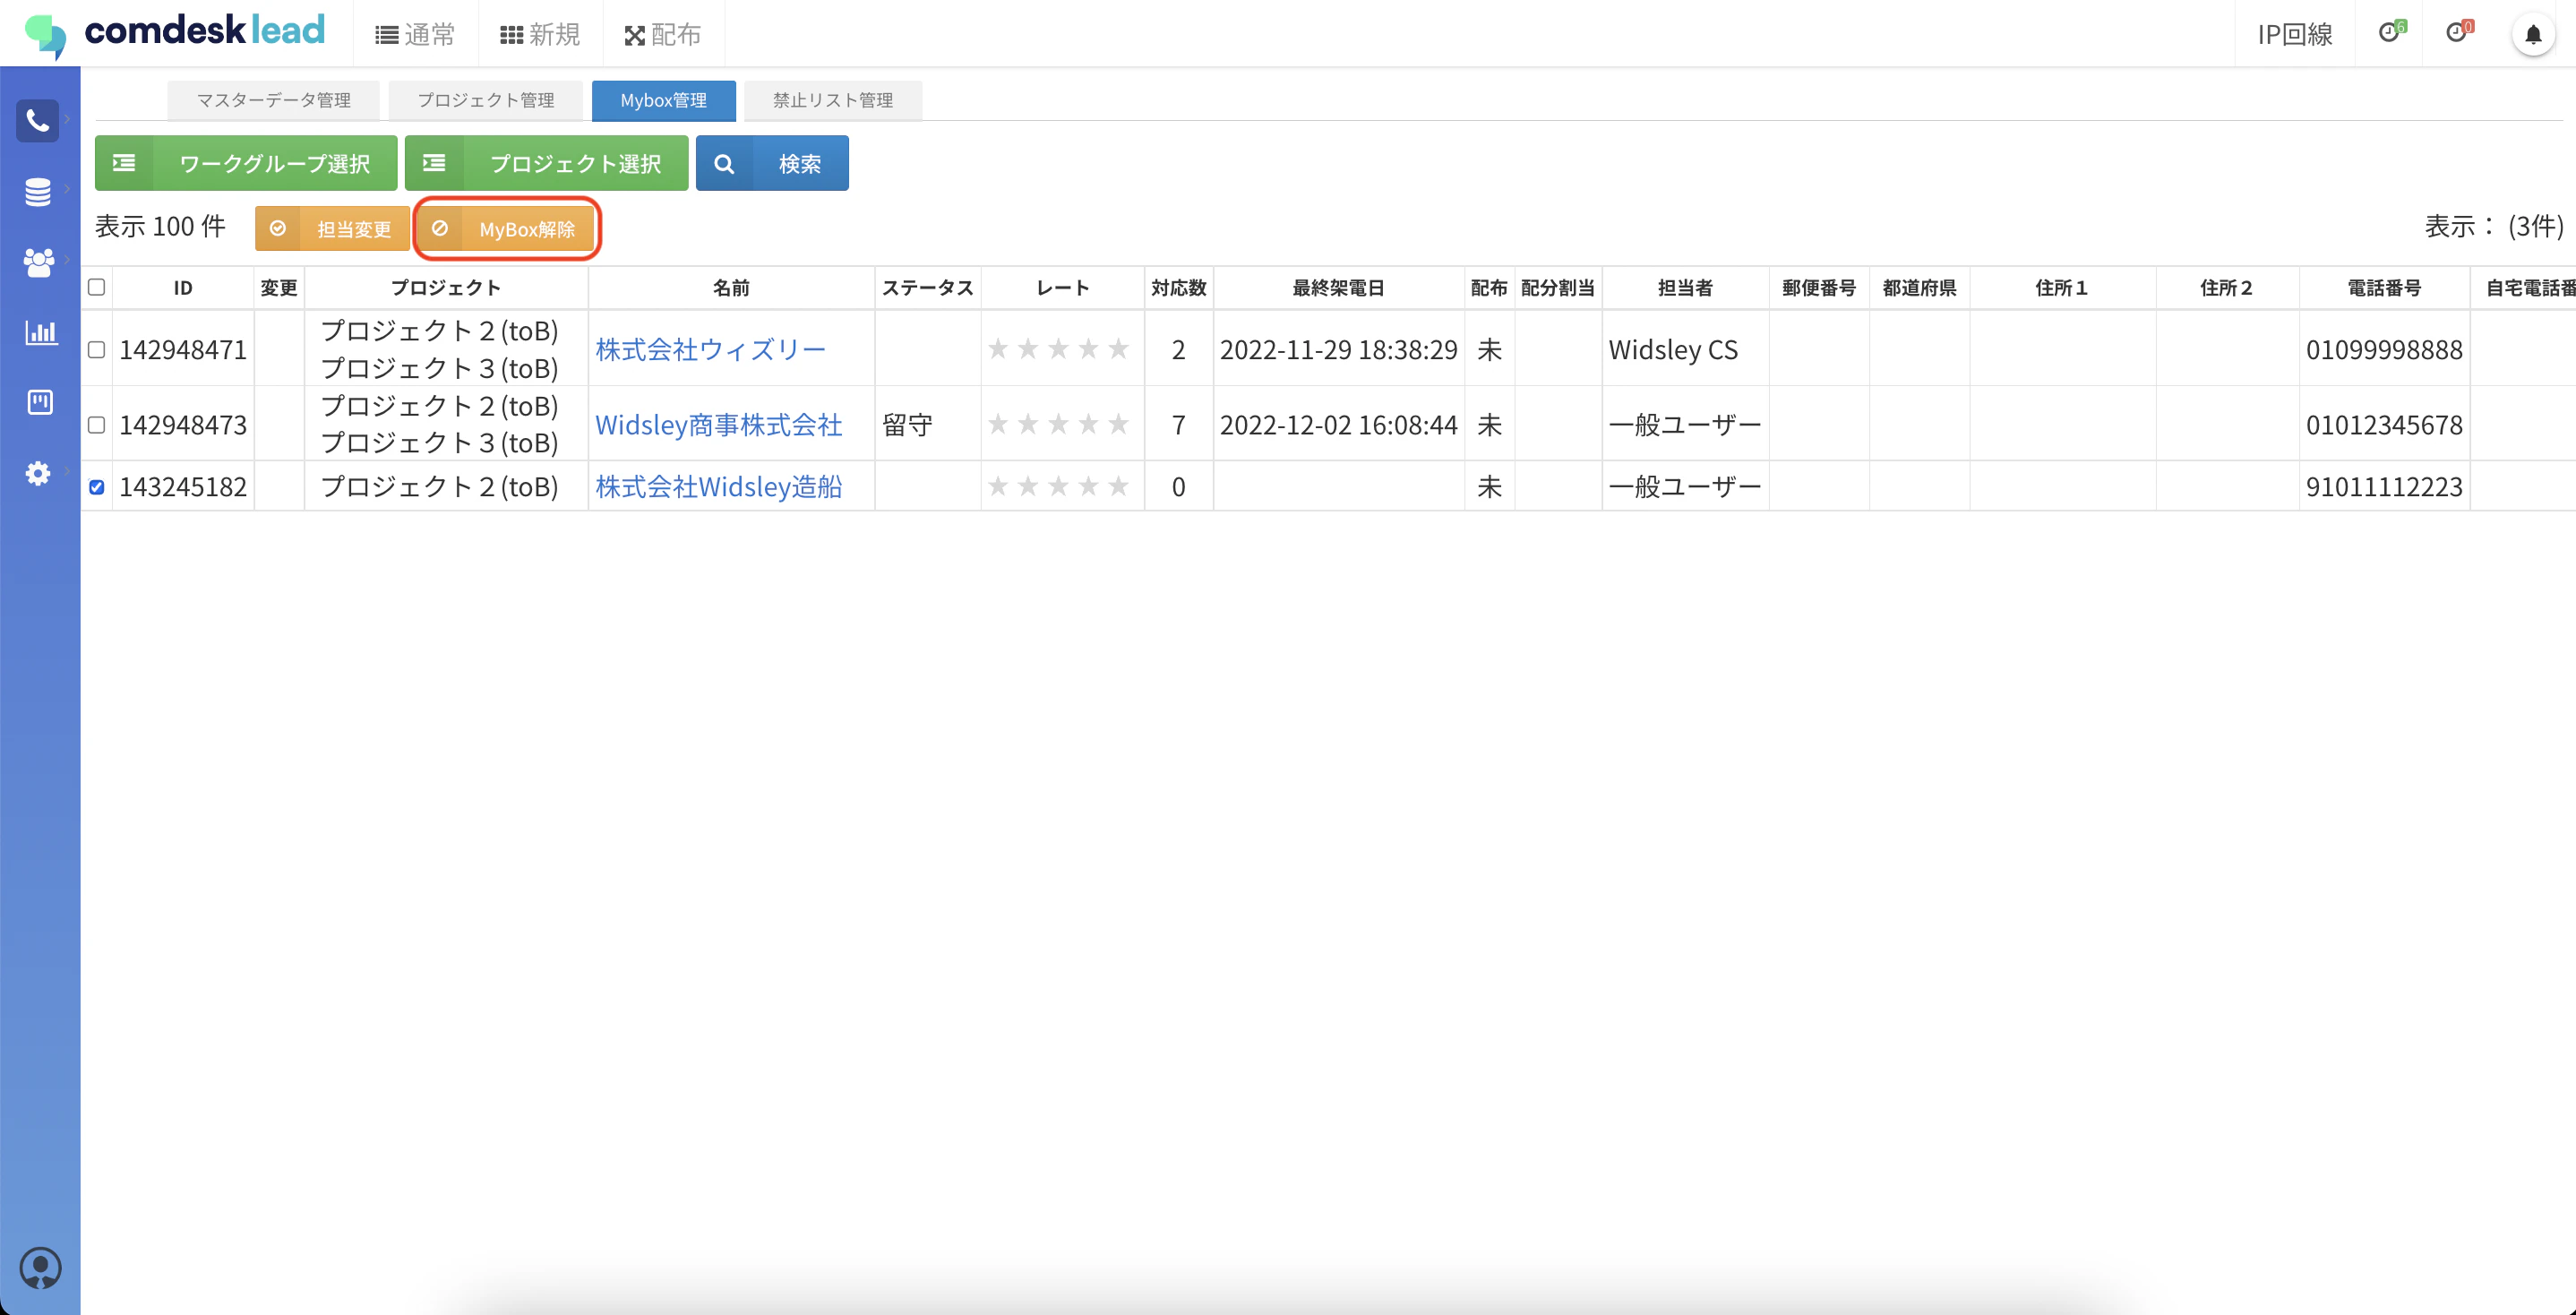The image size is (2576, 1315).
Task: Toggle the select-all checkbox in the table header
Action: (97, 288)
